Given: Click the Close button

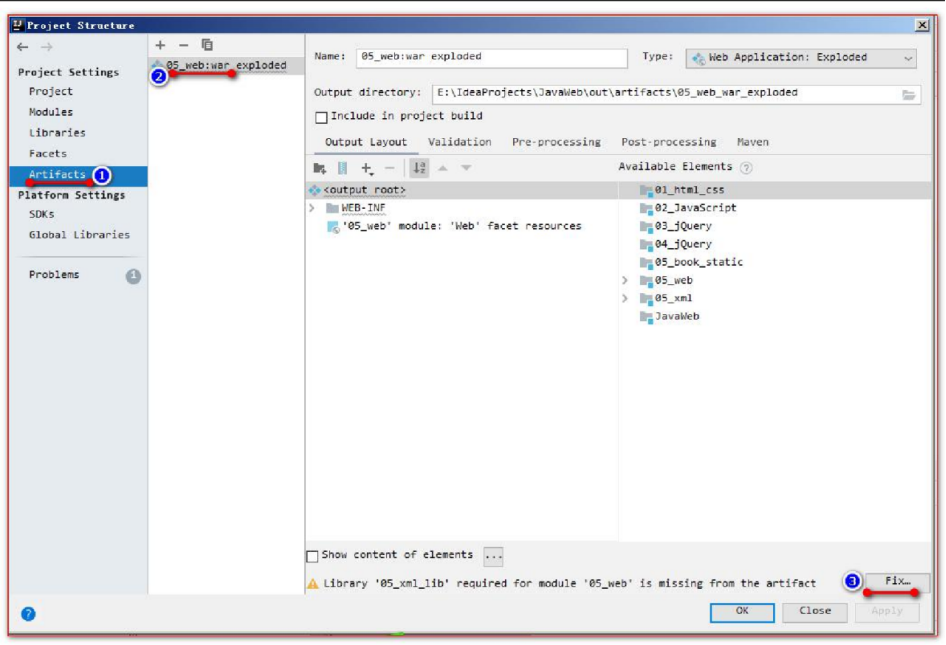Looking at the screenshot, I should 815,611.
